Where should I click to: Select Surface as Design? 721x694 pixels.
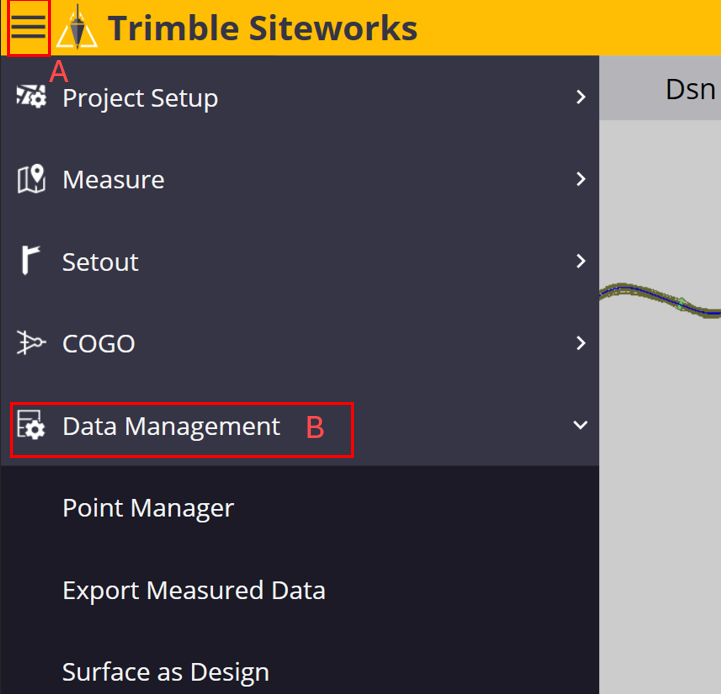(x=300, y=662)
